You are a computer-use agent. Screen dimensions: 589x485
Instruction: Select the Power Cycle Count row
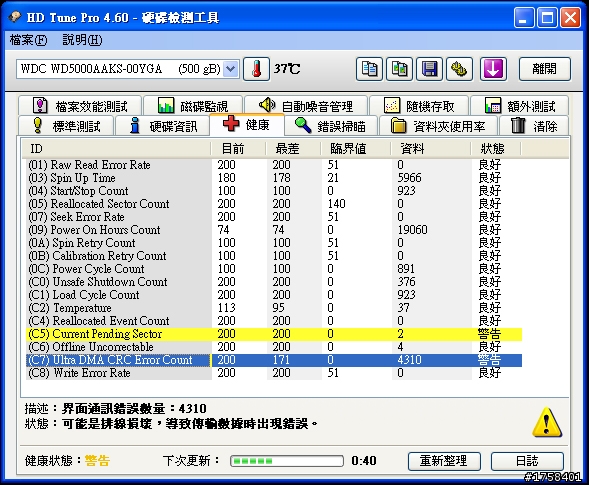273,269
